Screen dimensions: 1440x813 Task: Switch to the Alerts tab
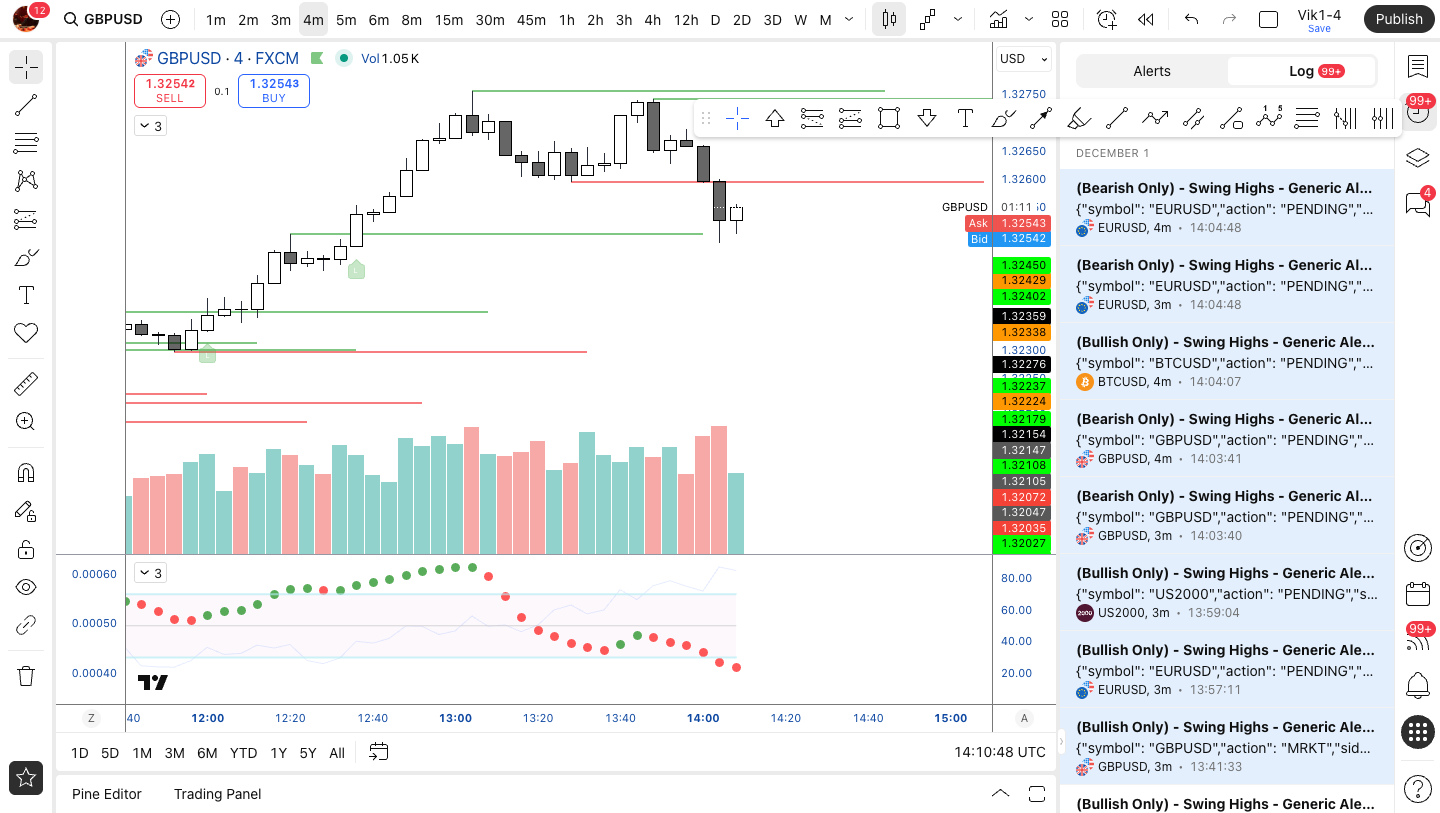1152,71
